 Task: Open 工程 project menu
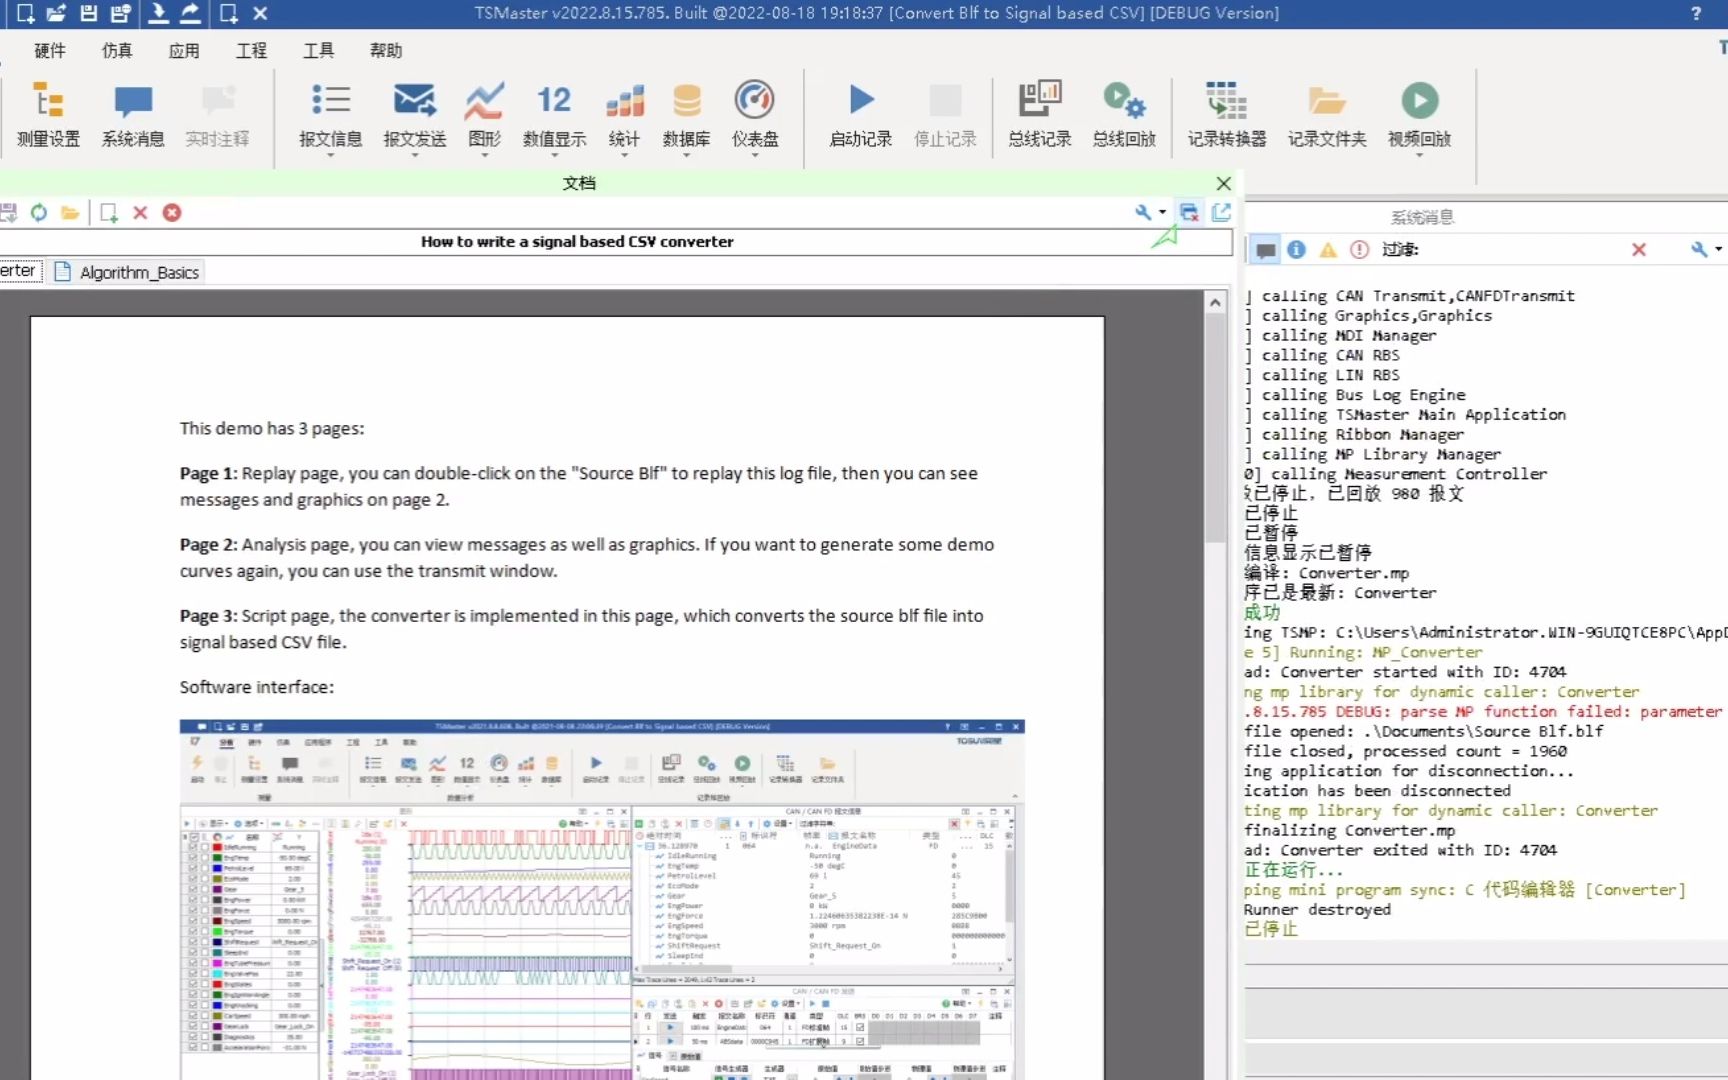[x=251, y=50]
